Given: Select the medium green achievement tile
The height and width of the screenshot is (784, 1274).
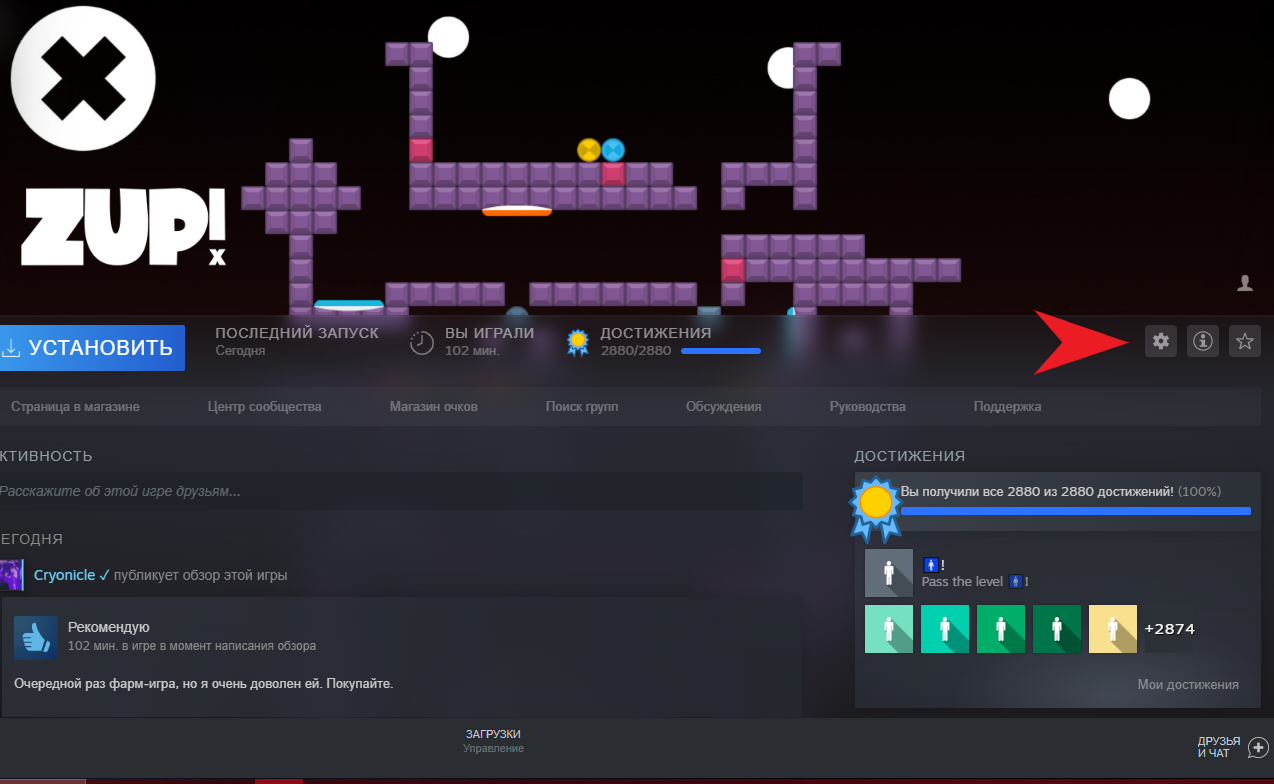Looking at the screenshot, I should 1001,629.
